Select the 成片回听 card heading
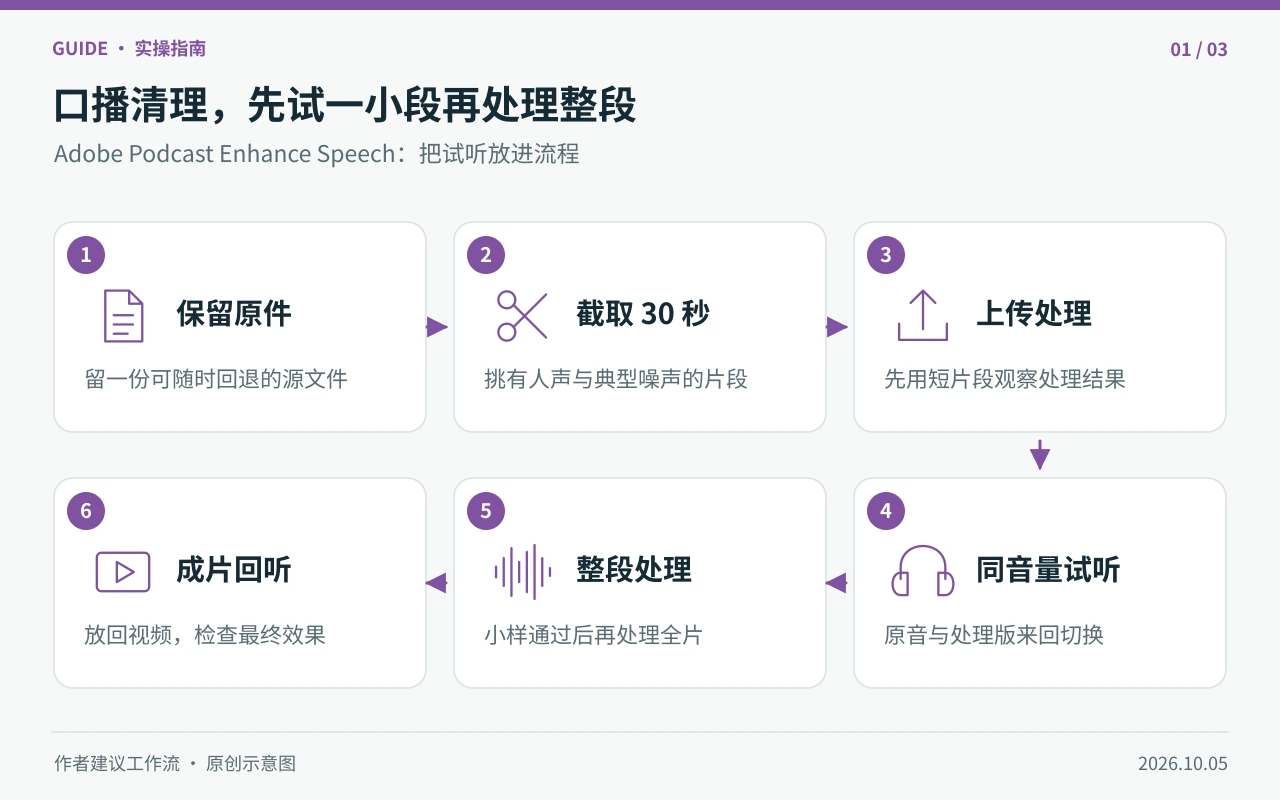 tap(234, 570)
